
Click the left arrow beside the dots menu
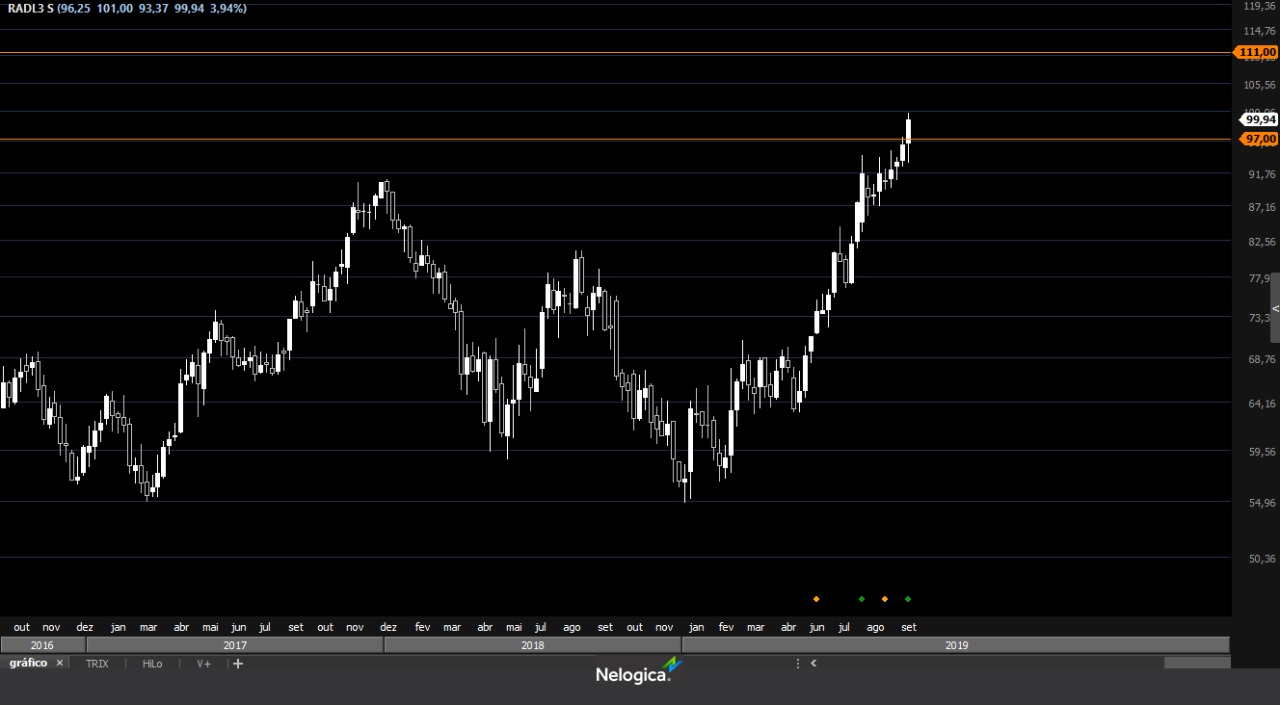(814, 663)
